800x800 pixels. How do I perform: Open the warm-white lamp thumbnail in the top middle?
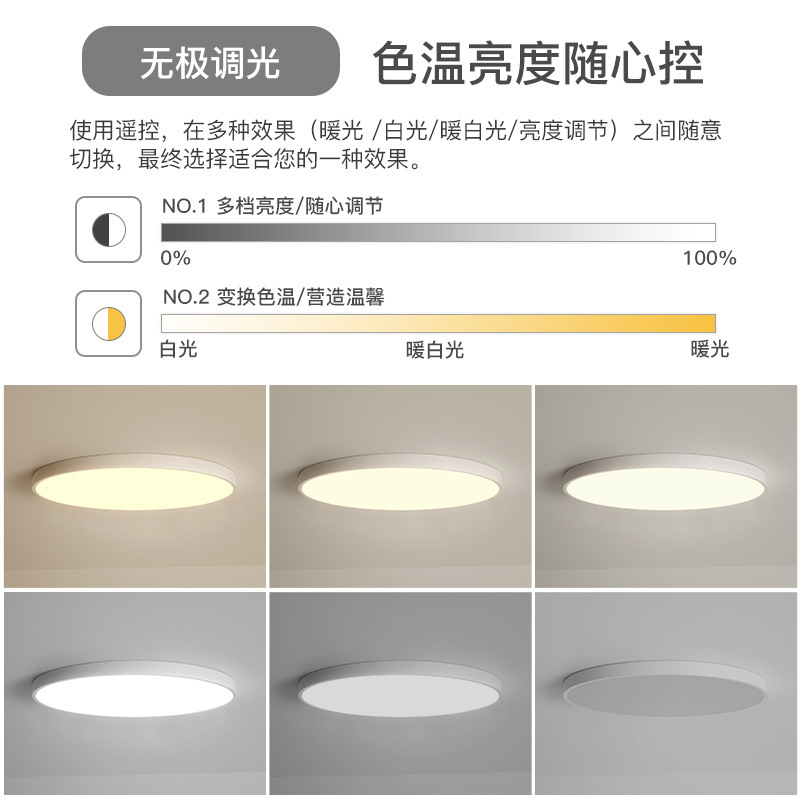400,486
